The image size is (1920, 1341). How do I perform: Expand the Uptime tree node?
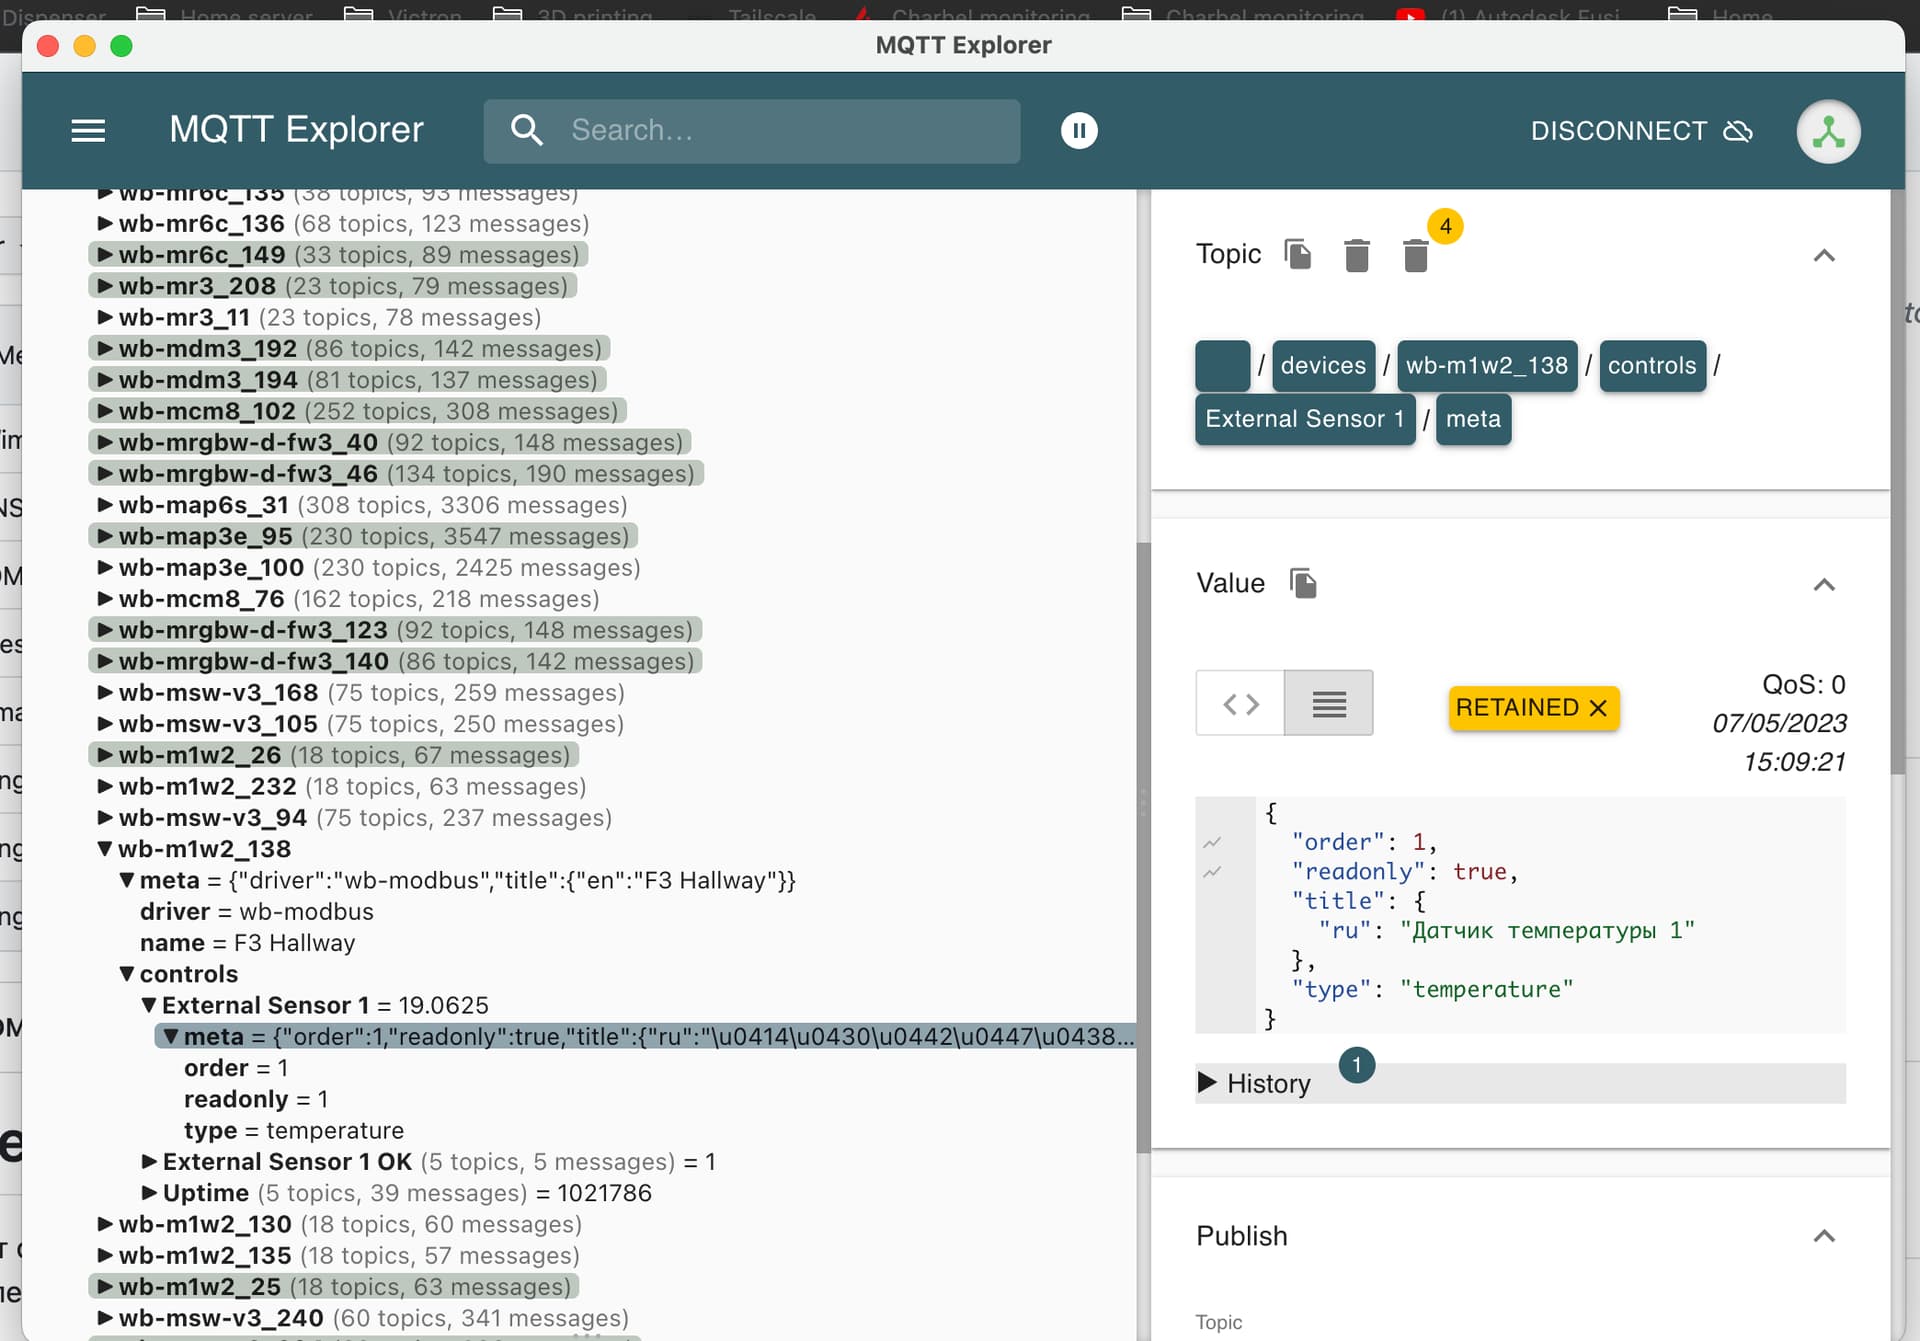pos(148,1193)
